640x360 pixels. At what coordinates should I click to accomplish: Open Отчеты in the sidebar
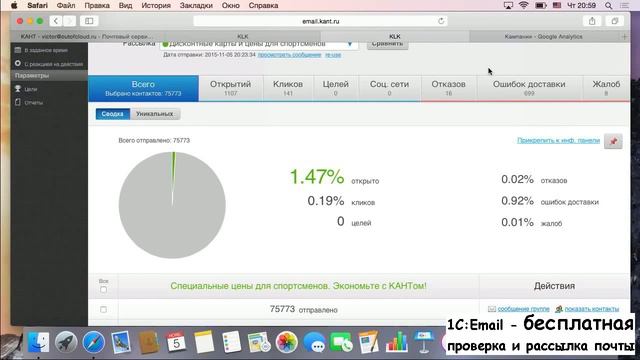33,103
